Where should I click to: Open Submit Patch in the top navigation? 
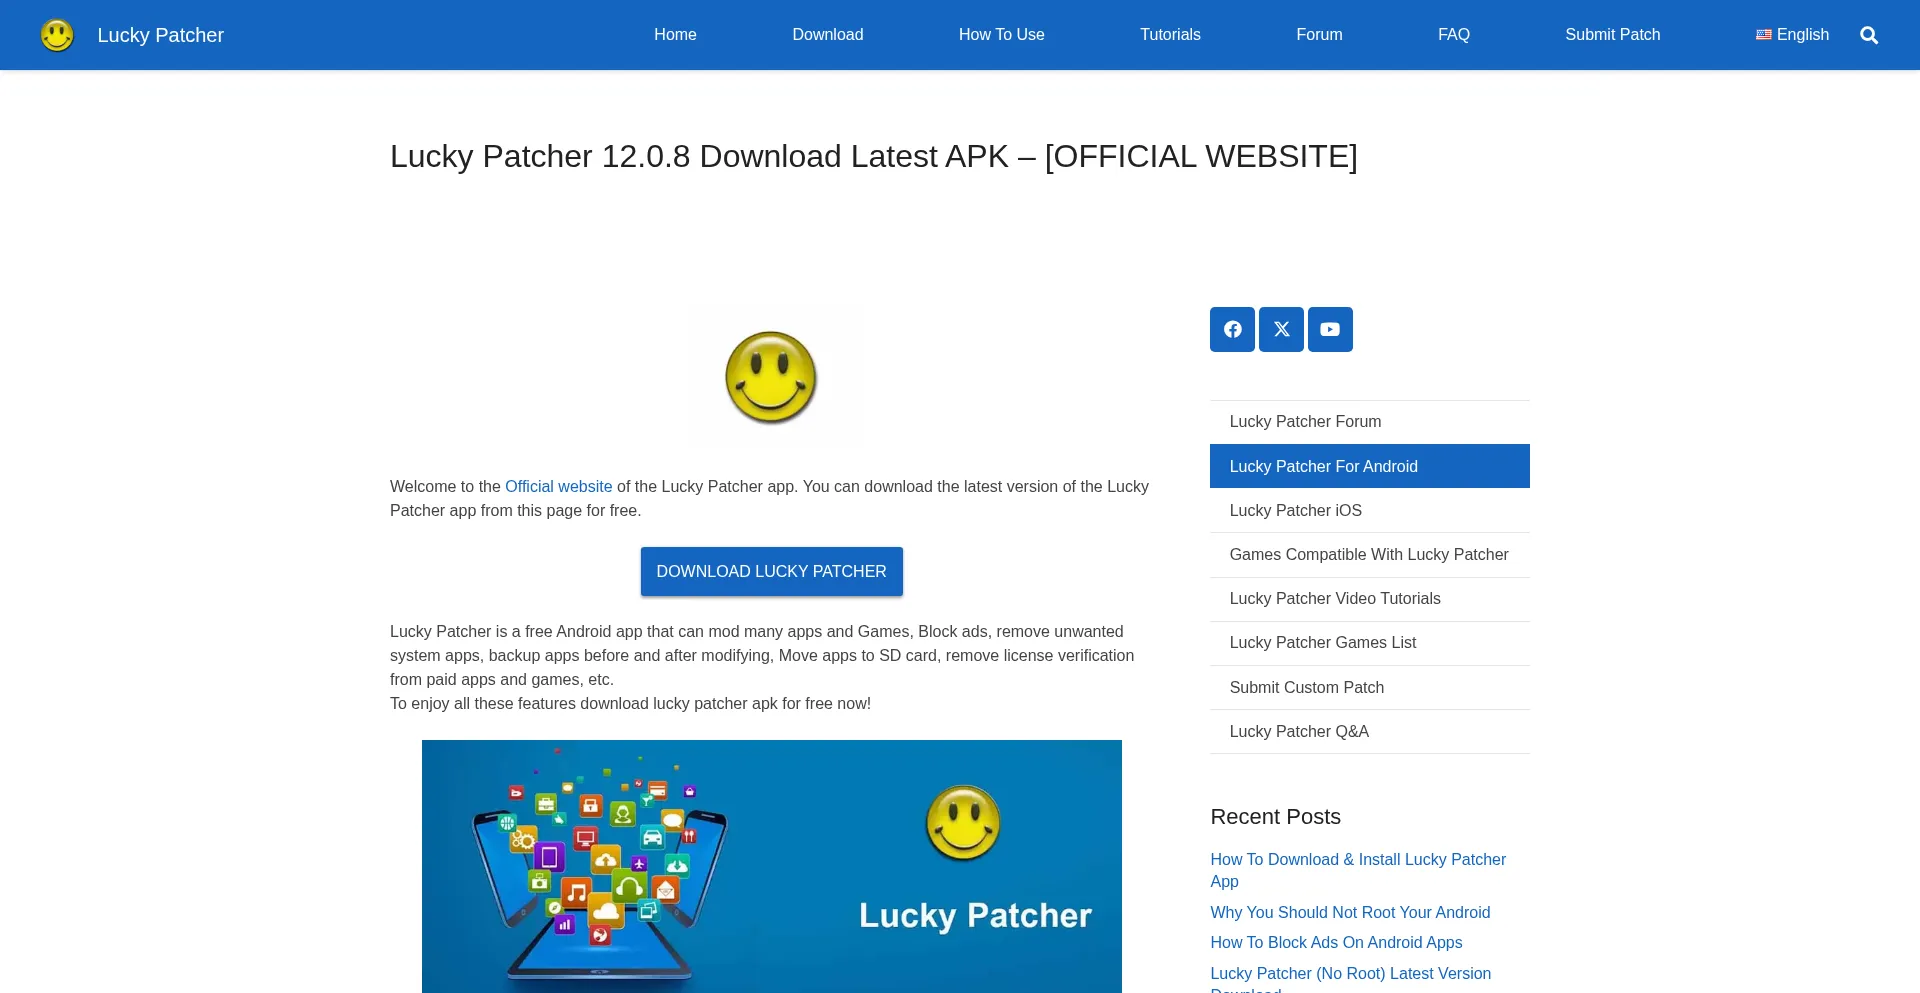point(1612,34)
